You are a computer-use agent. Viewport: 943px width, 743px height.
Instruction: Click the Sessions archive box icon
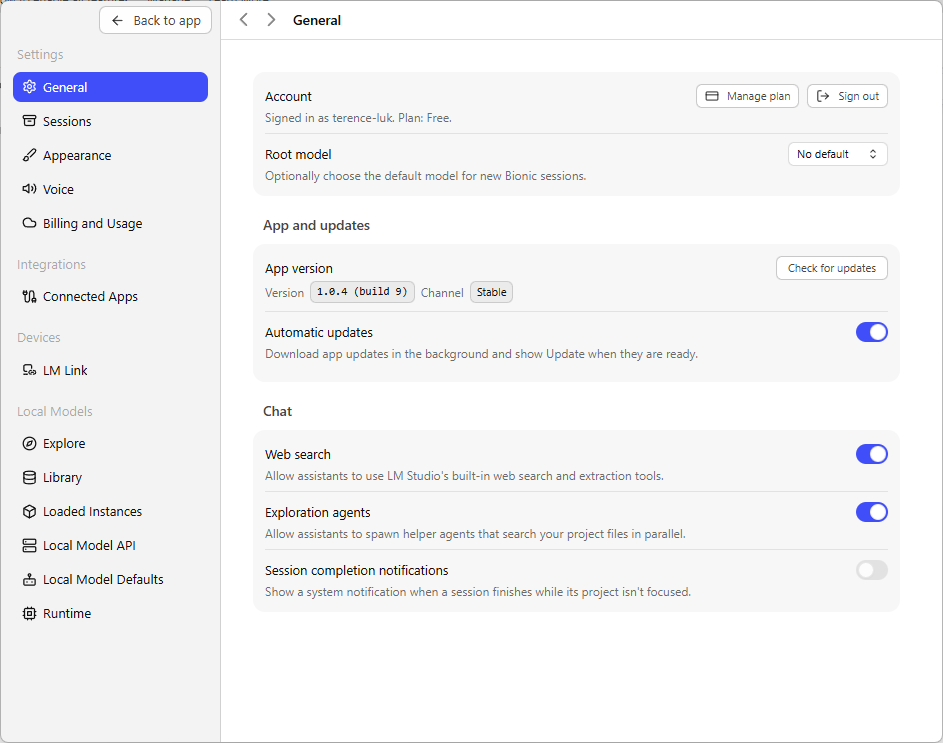[29, 121]
